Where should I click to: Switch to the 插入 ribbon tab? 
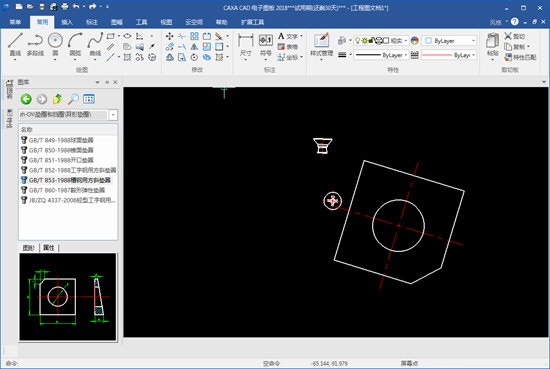[67, 22]
